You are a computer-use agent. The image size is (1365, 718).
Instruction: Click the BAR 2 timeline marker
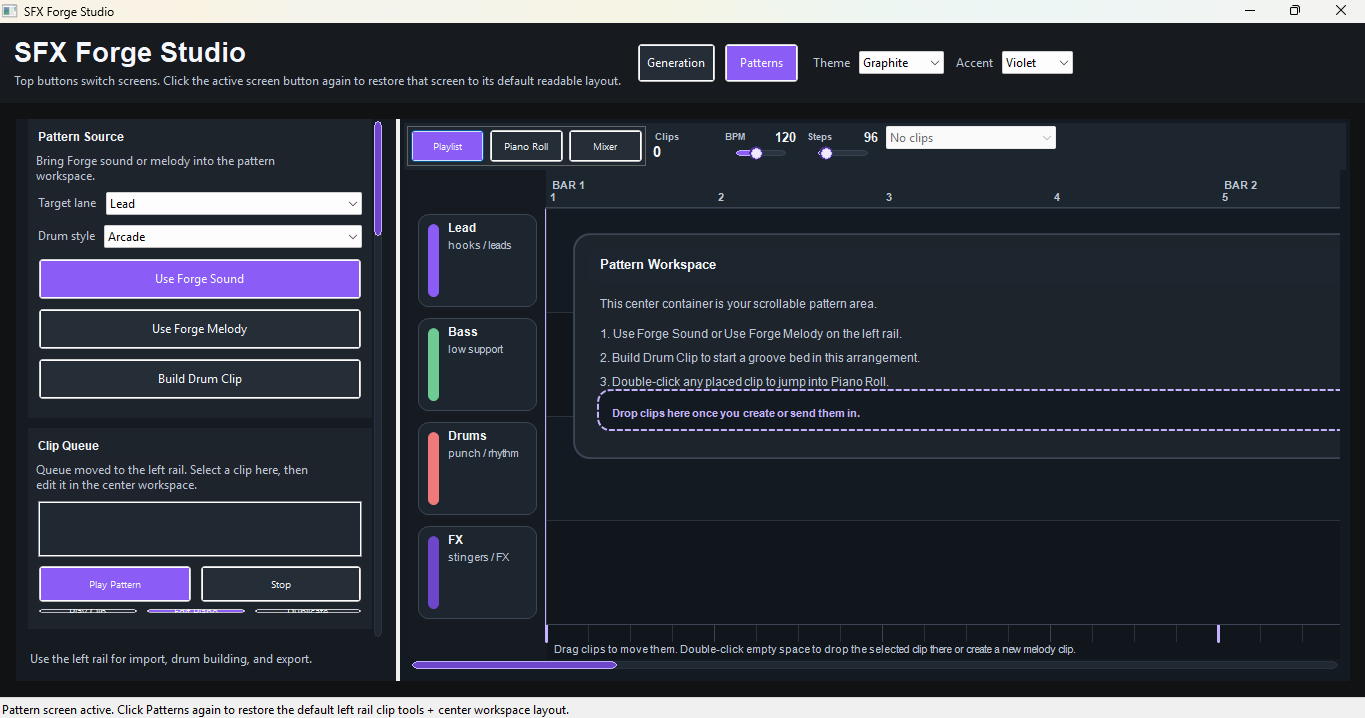click(x=1241, y=185)
